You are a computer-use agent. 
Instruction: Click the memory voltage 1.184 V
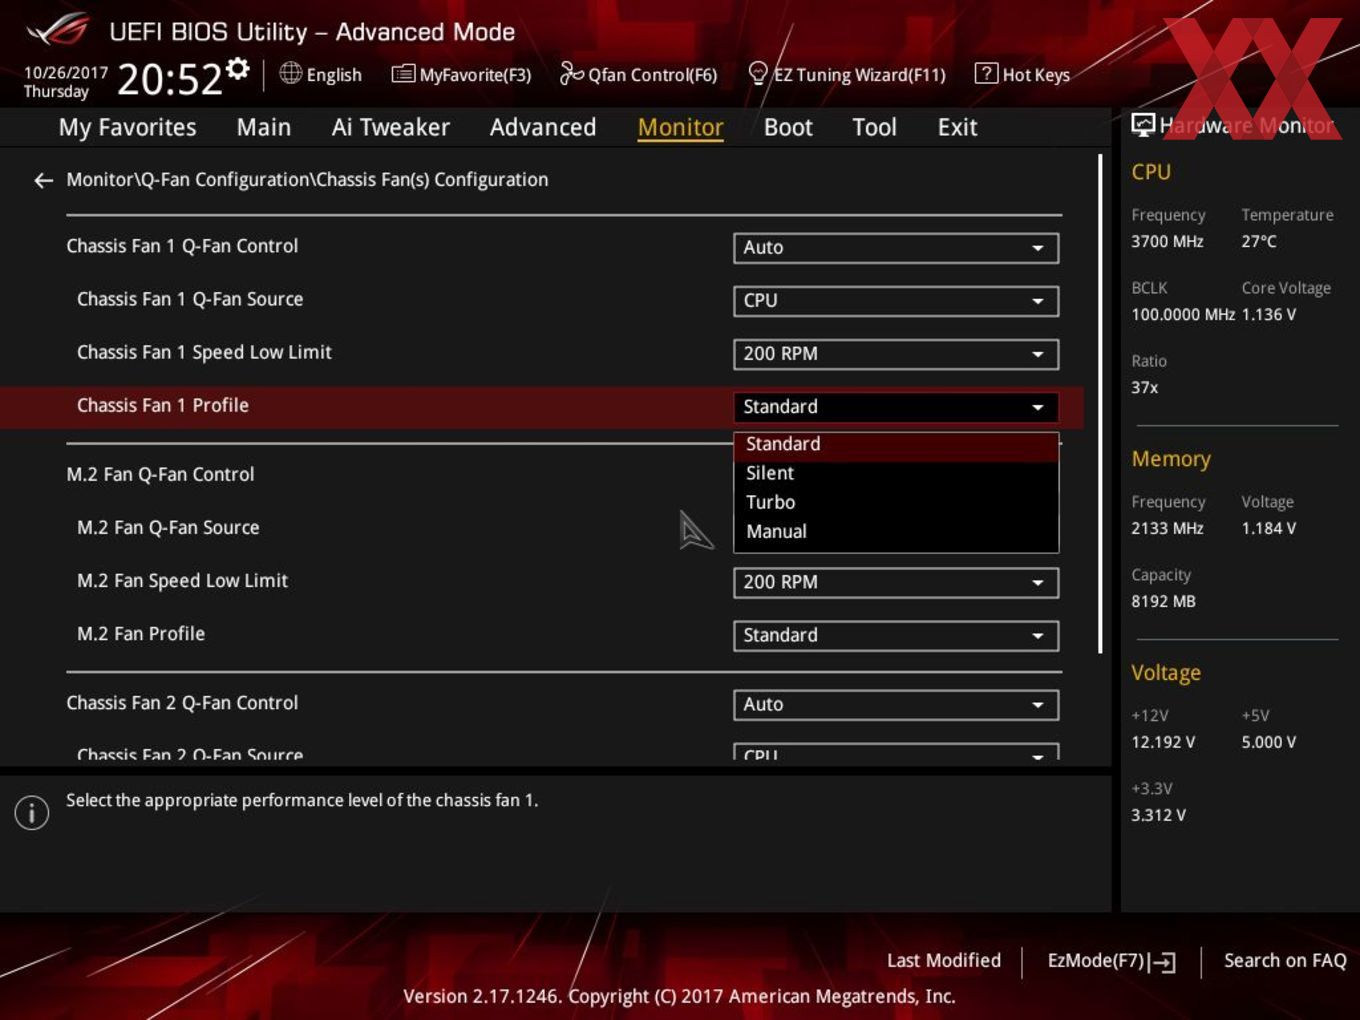pyautogui.click(x=1269, y=529)
